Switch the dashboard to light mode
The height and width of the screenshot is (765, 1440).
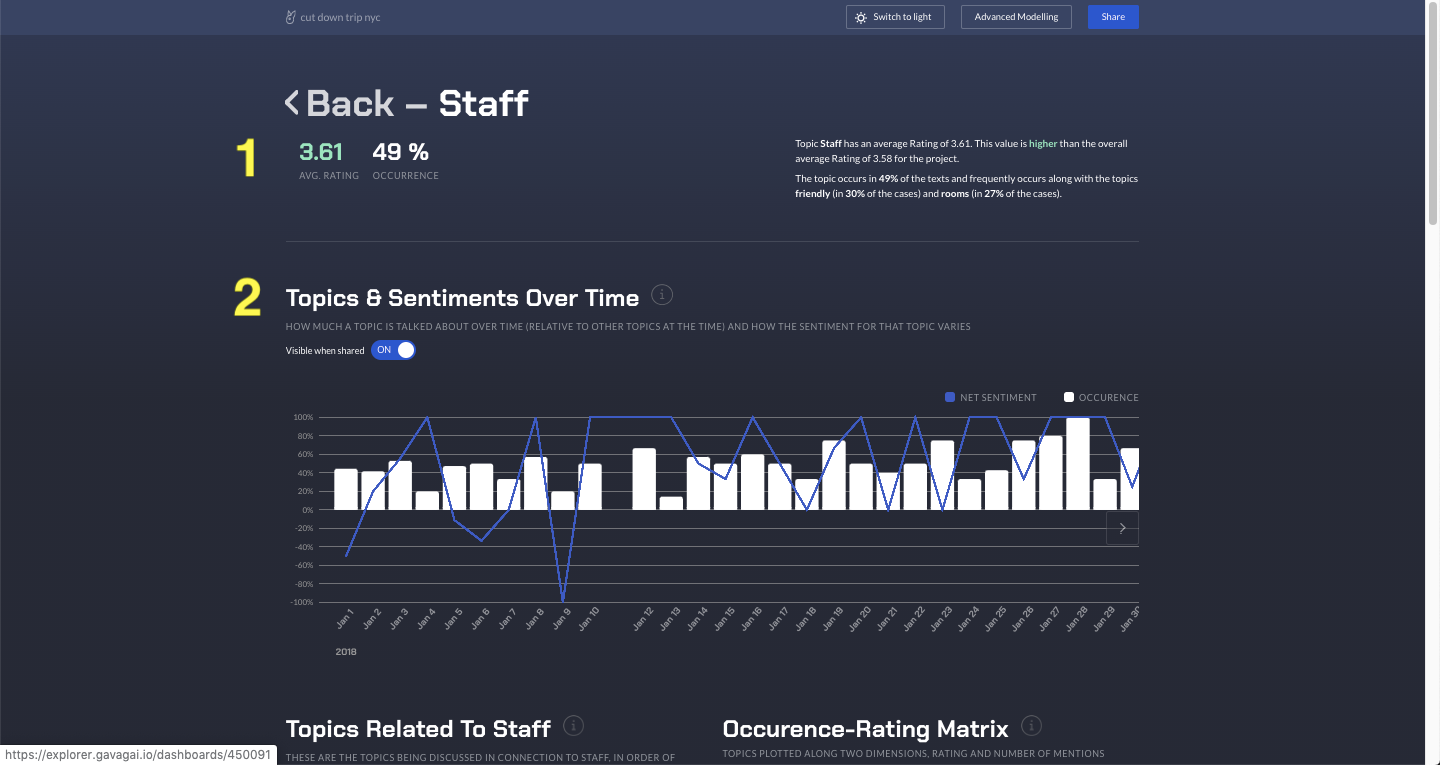(895, 17)
